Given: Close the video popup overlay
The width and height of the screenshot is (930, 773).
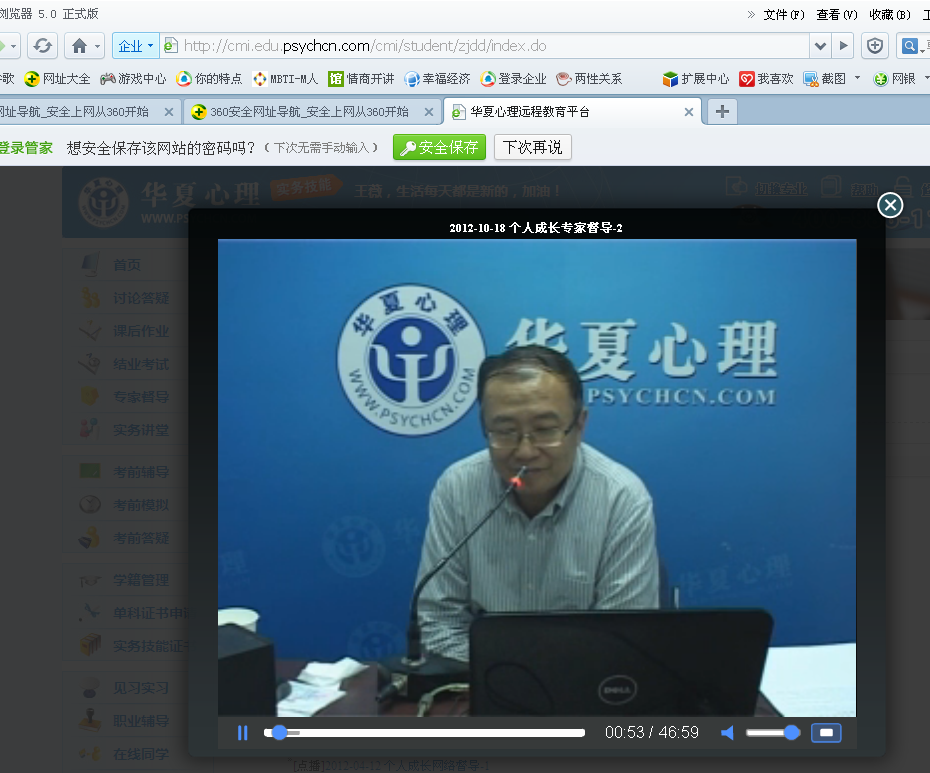Looking at the screenshot, I should tap(890, 205).
